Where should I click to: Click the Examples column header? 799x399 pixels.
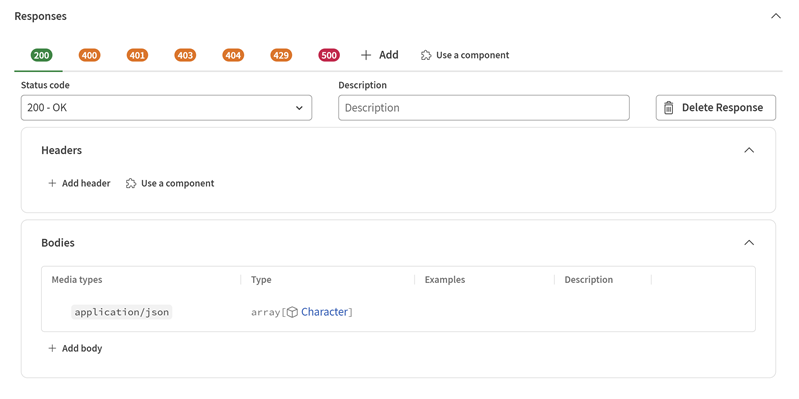point(445,280)
